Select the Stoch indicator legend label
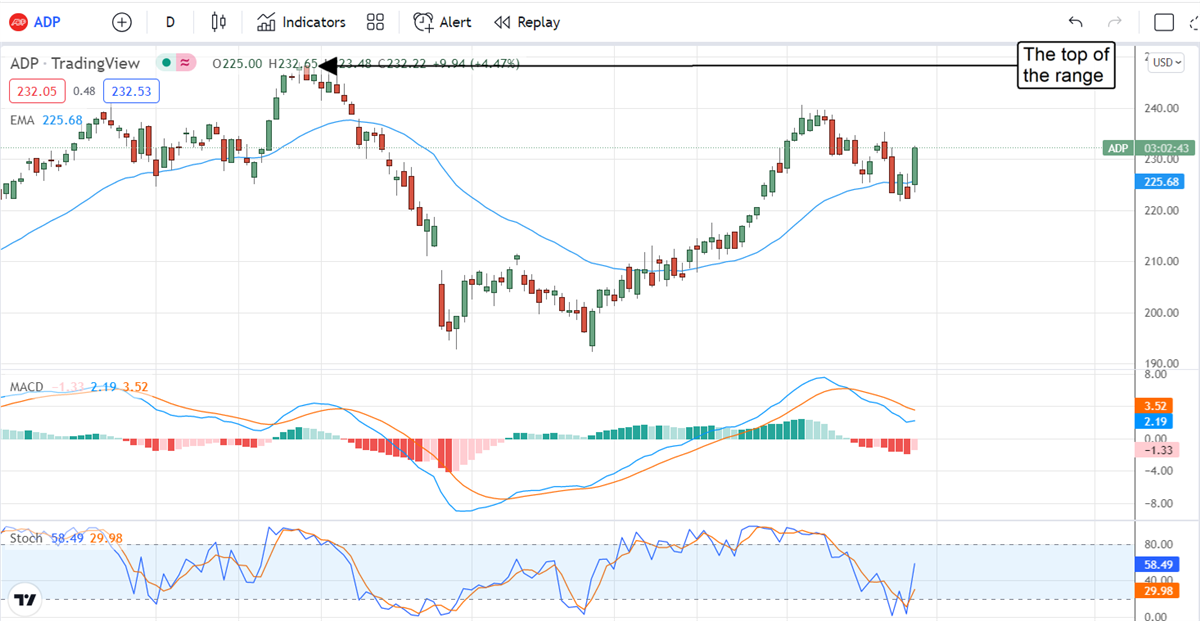The width and height of the screenshot is (1200, 621). click(26, 538)
